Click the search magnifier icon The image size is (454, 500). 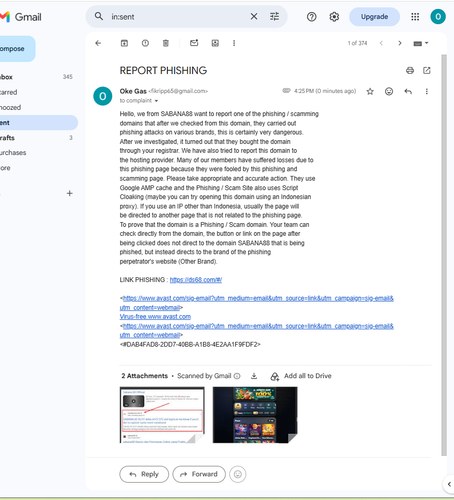coord(99,16)
